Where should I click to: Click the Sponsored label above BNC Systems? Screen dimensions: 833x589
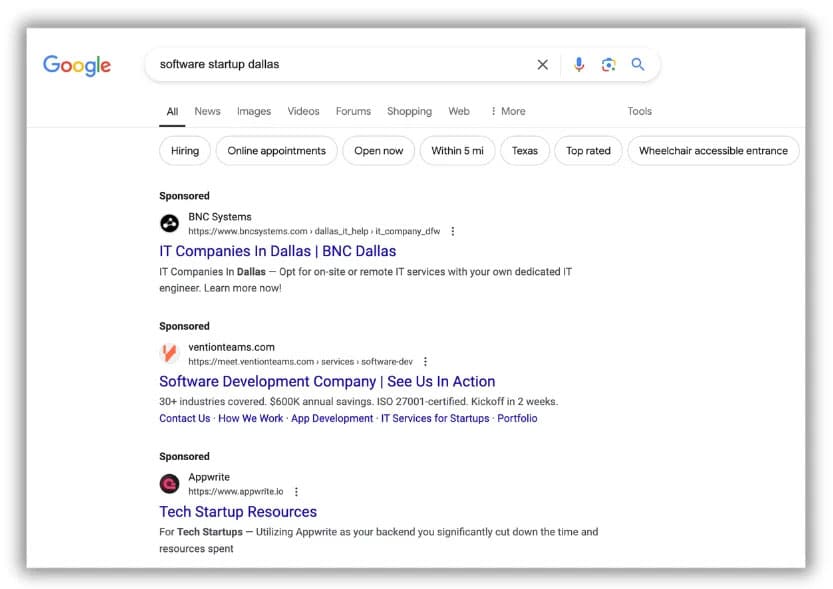tap(184, 196)
